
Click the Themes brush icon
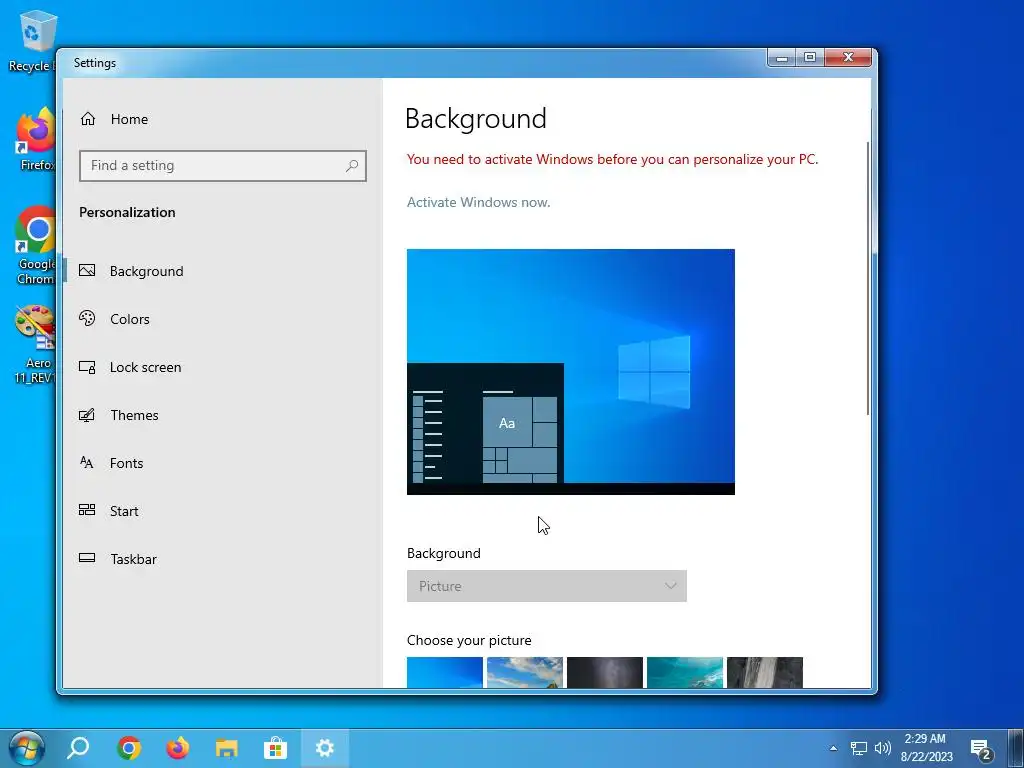point(87,415)
